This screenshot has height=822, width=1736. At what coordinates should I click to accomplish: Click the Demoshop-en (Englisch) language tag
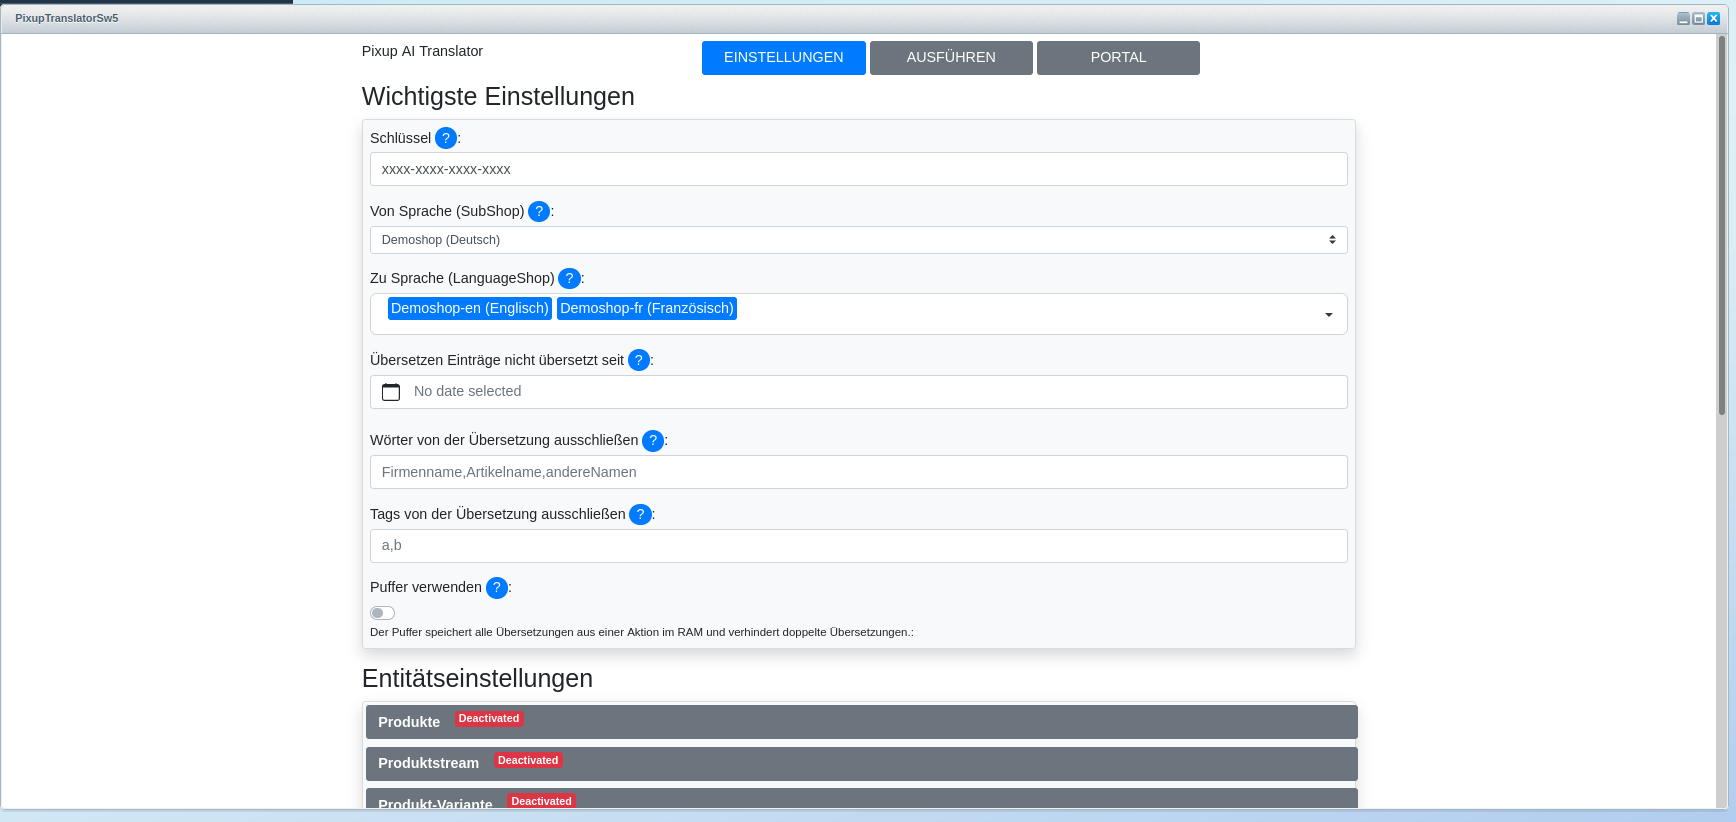point(469,308)
